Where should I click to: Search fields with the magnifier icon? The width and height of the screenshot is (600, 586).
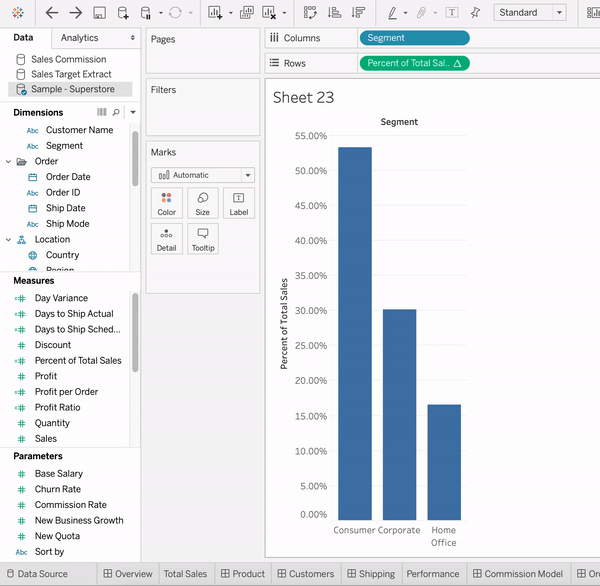pyautogui.click(x=116, y=113)
